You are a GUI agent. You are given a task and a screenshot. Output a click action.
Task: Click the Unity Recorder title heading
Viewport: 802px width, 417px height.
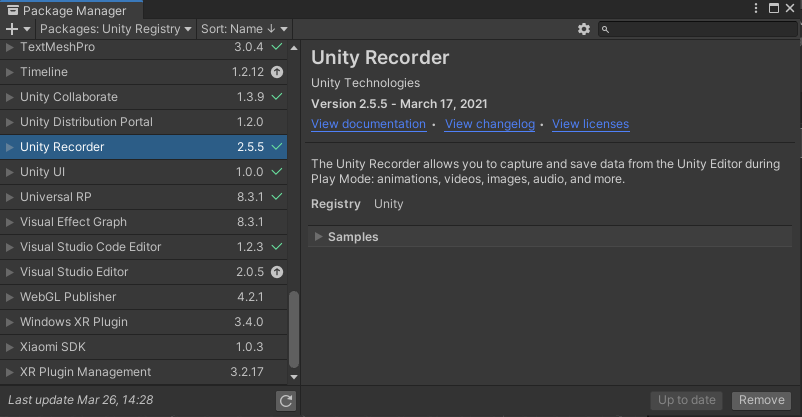pyautogui.click(x=380, y=58)
